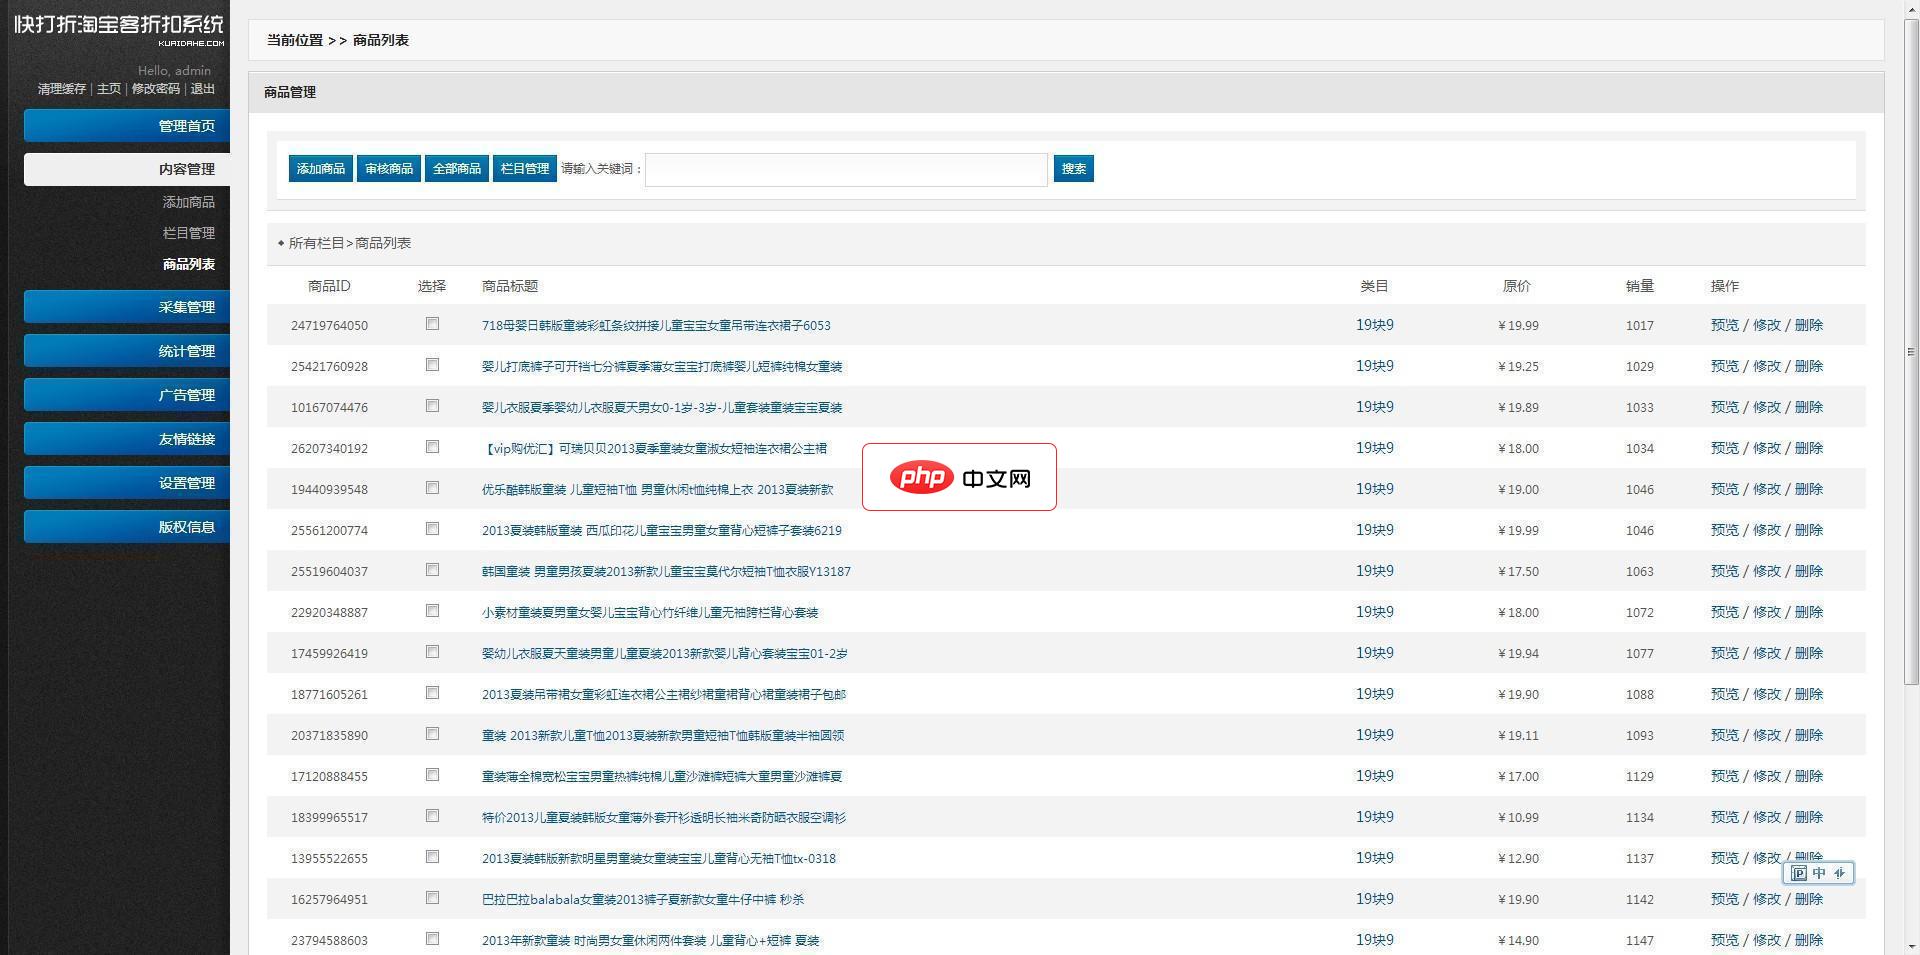Click the keyword search input field
This screenshot has width=1920, height=955.
[846, 170]
